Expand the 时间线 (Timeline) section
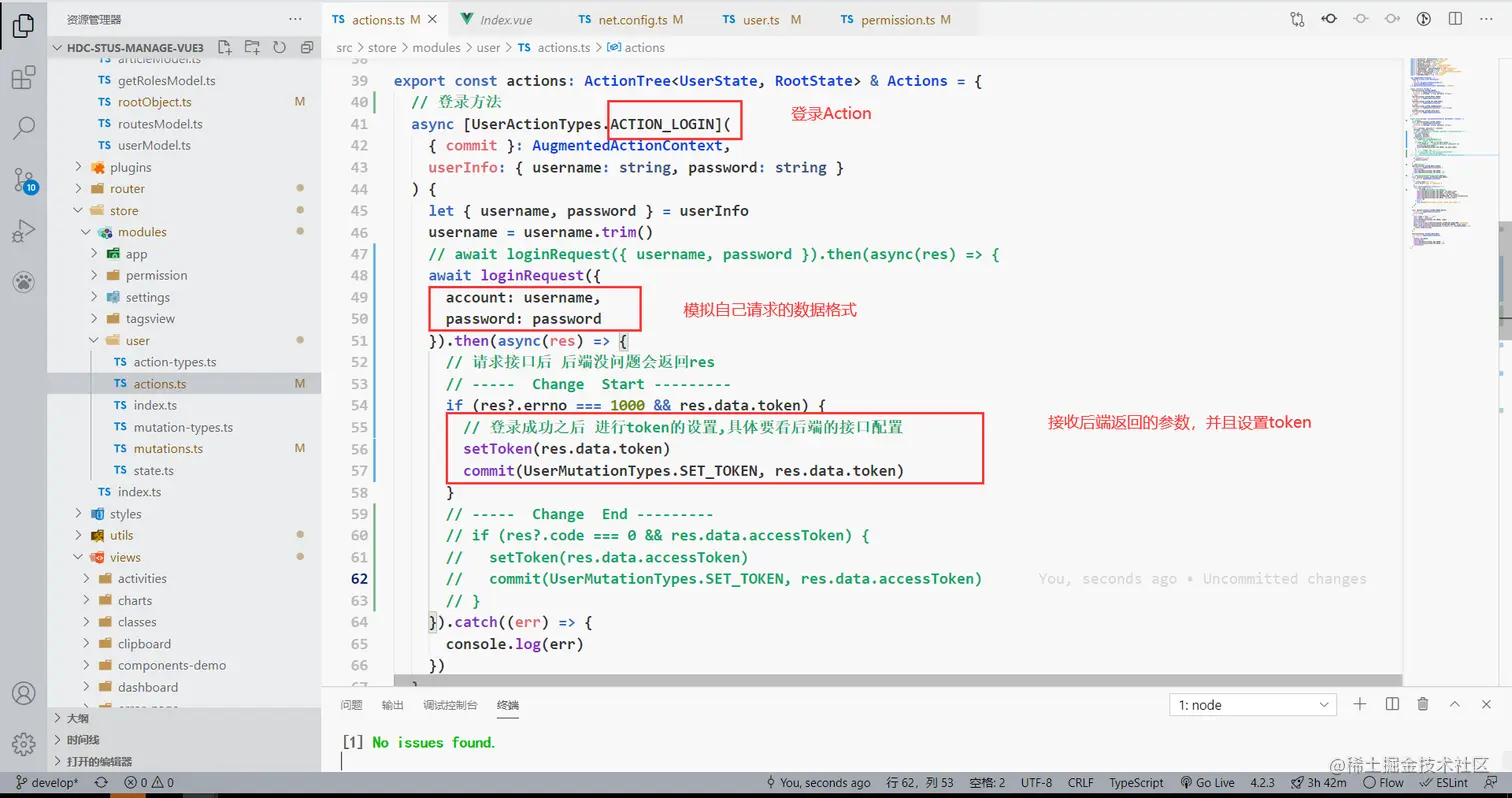Image resolution: width=1512 pixels, height=798 pixels. click(83, 740)
